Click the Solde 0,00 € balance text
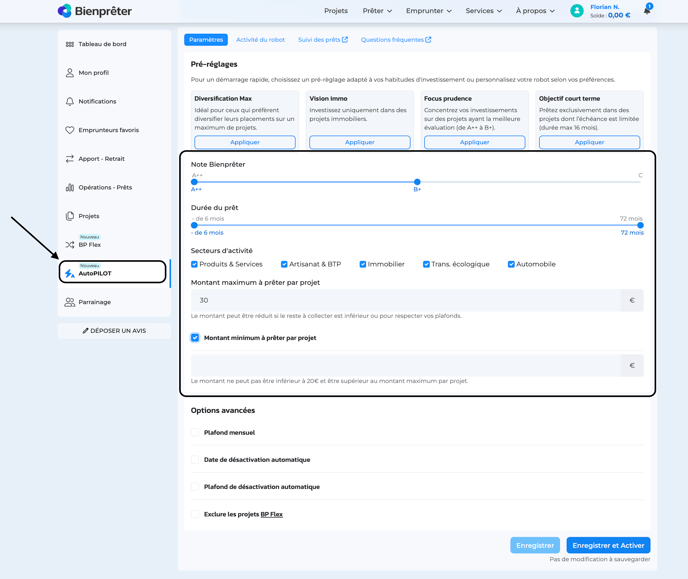Viewport: 688px width, 579px height. [x=610, y=15]
